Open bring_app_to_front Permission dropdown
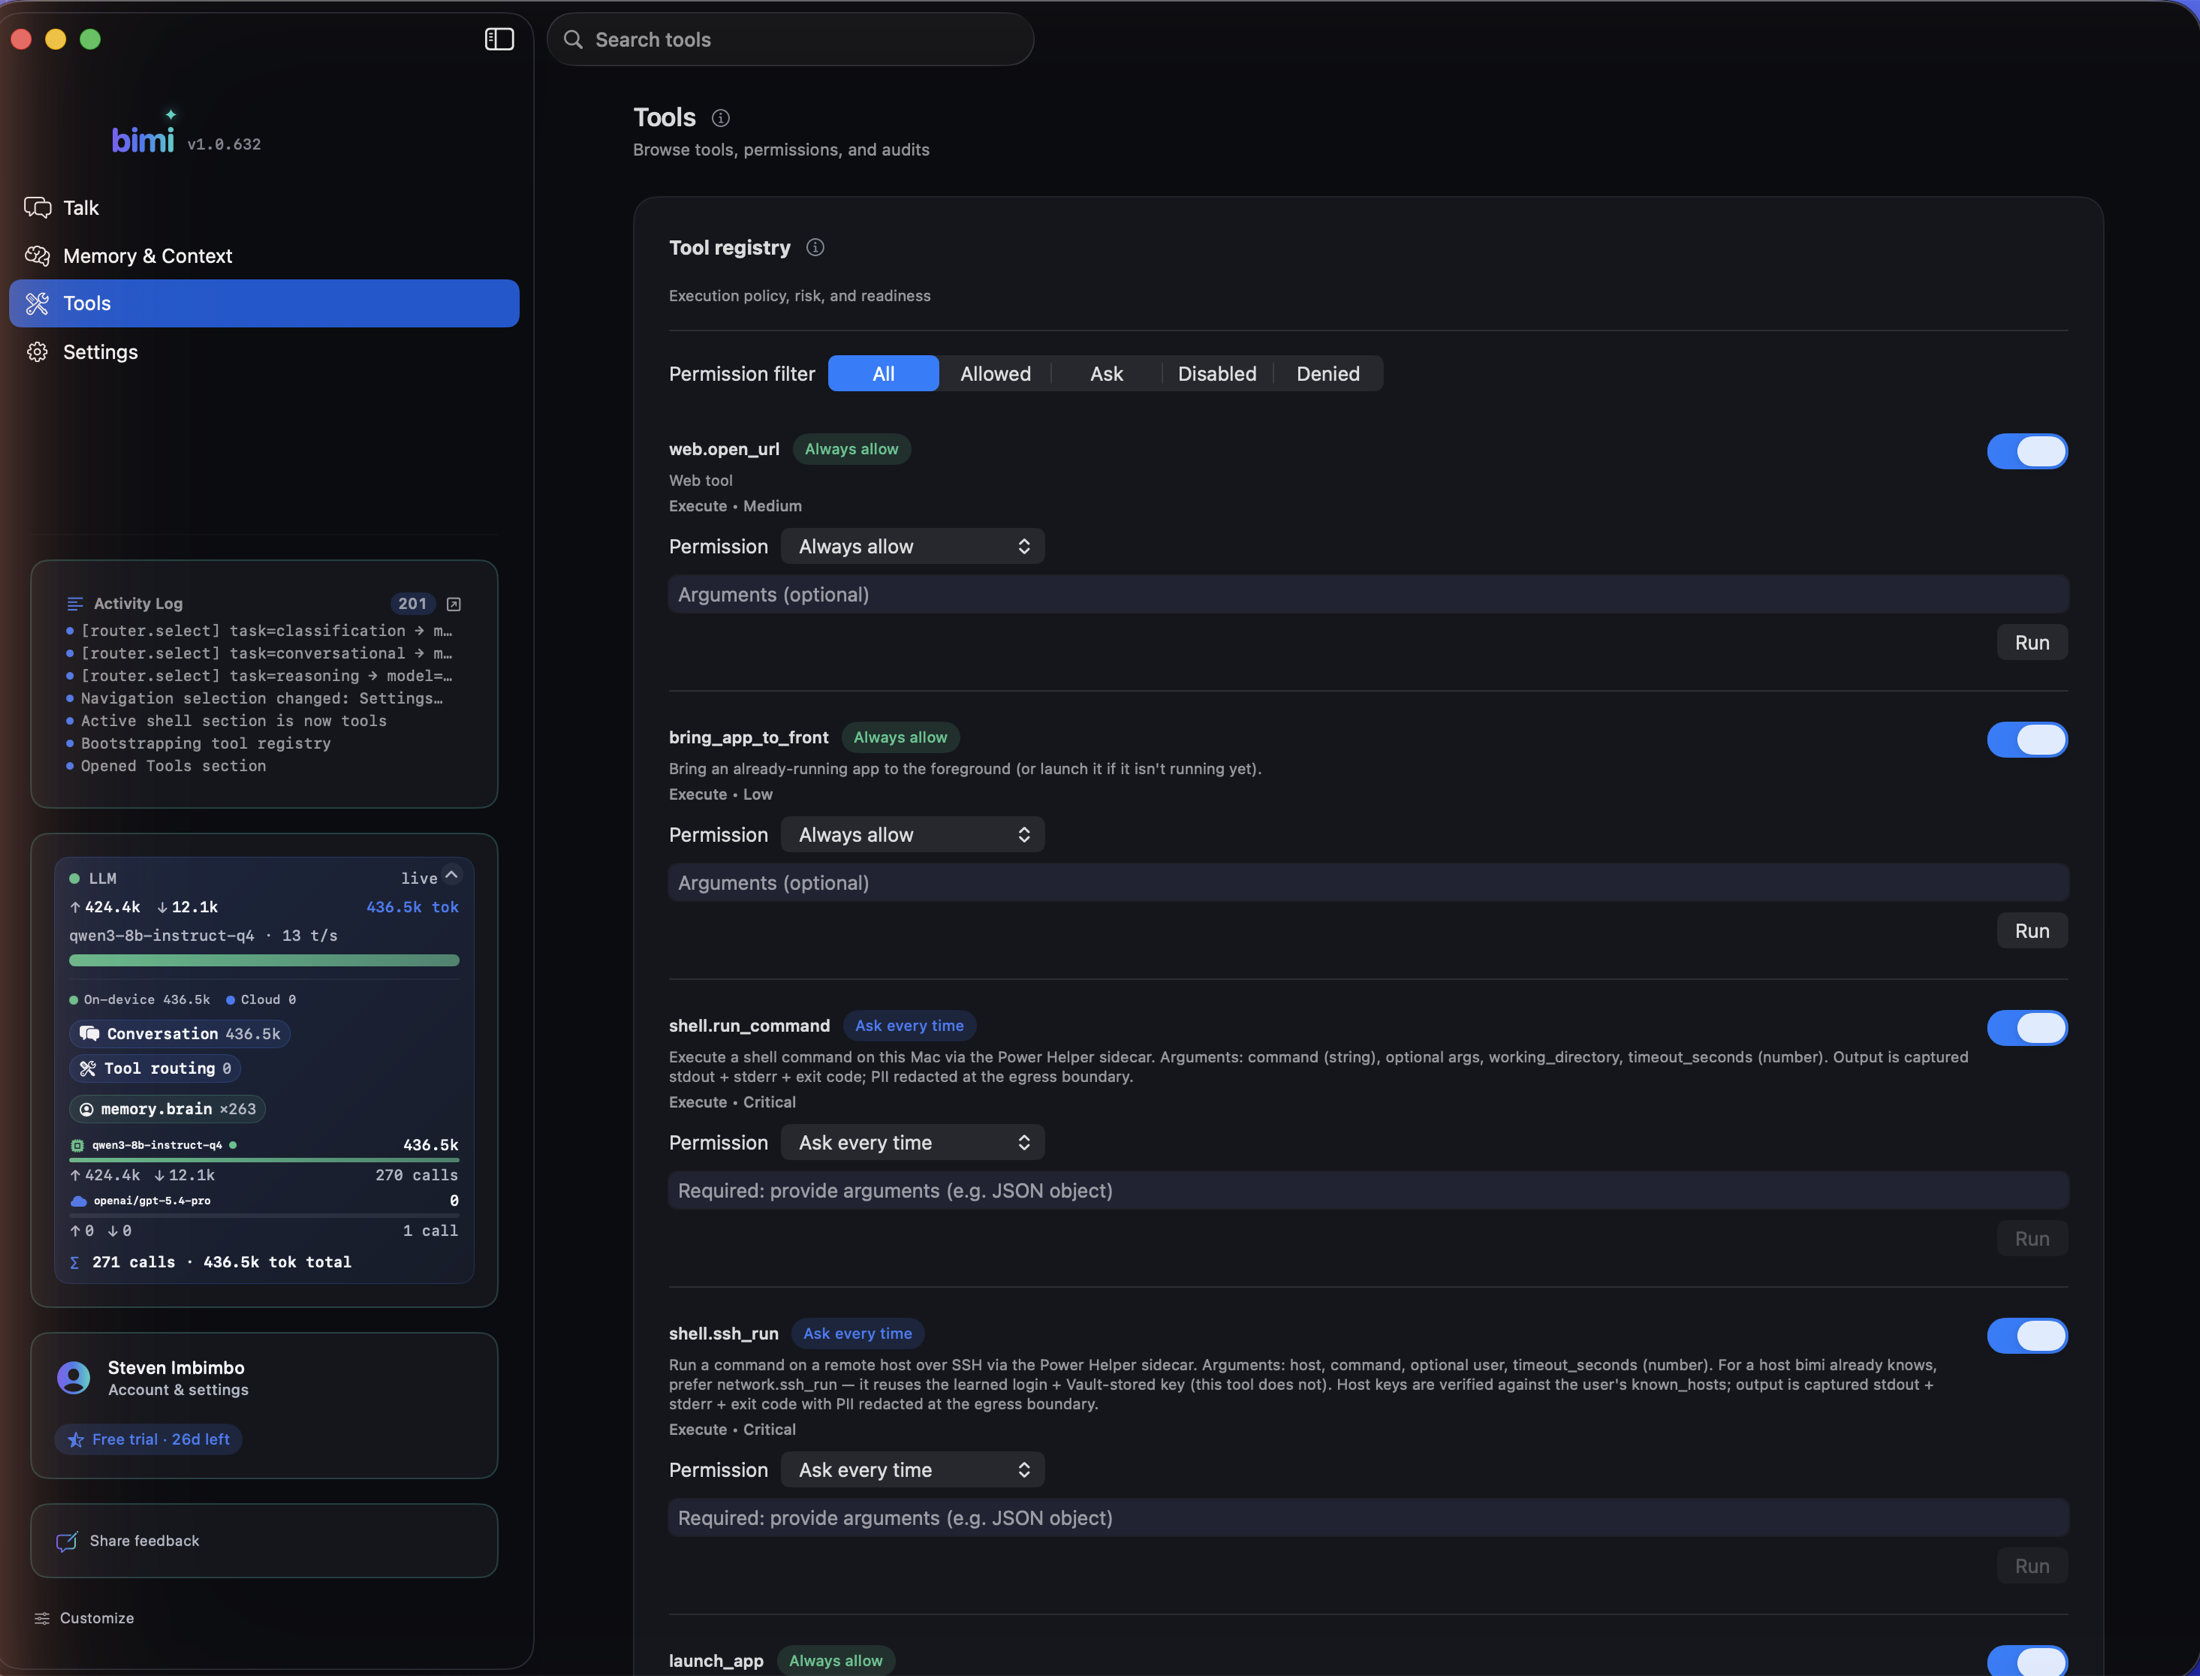 tap(912, 834)
